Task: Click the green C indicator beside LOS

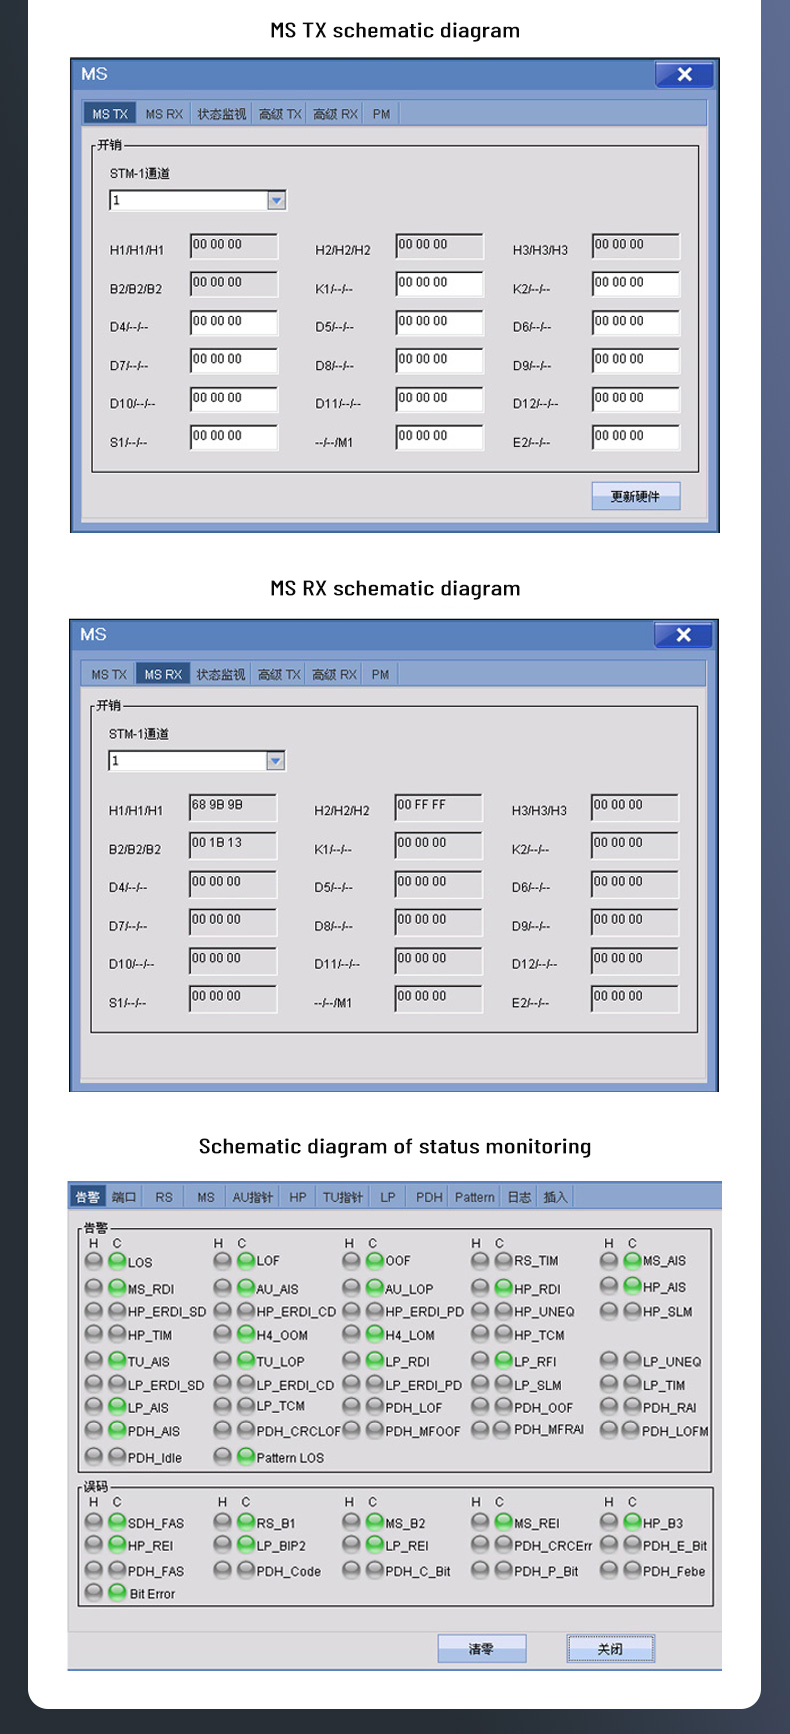Action: click(117, 1261)
